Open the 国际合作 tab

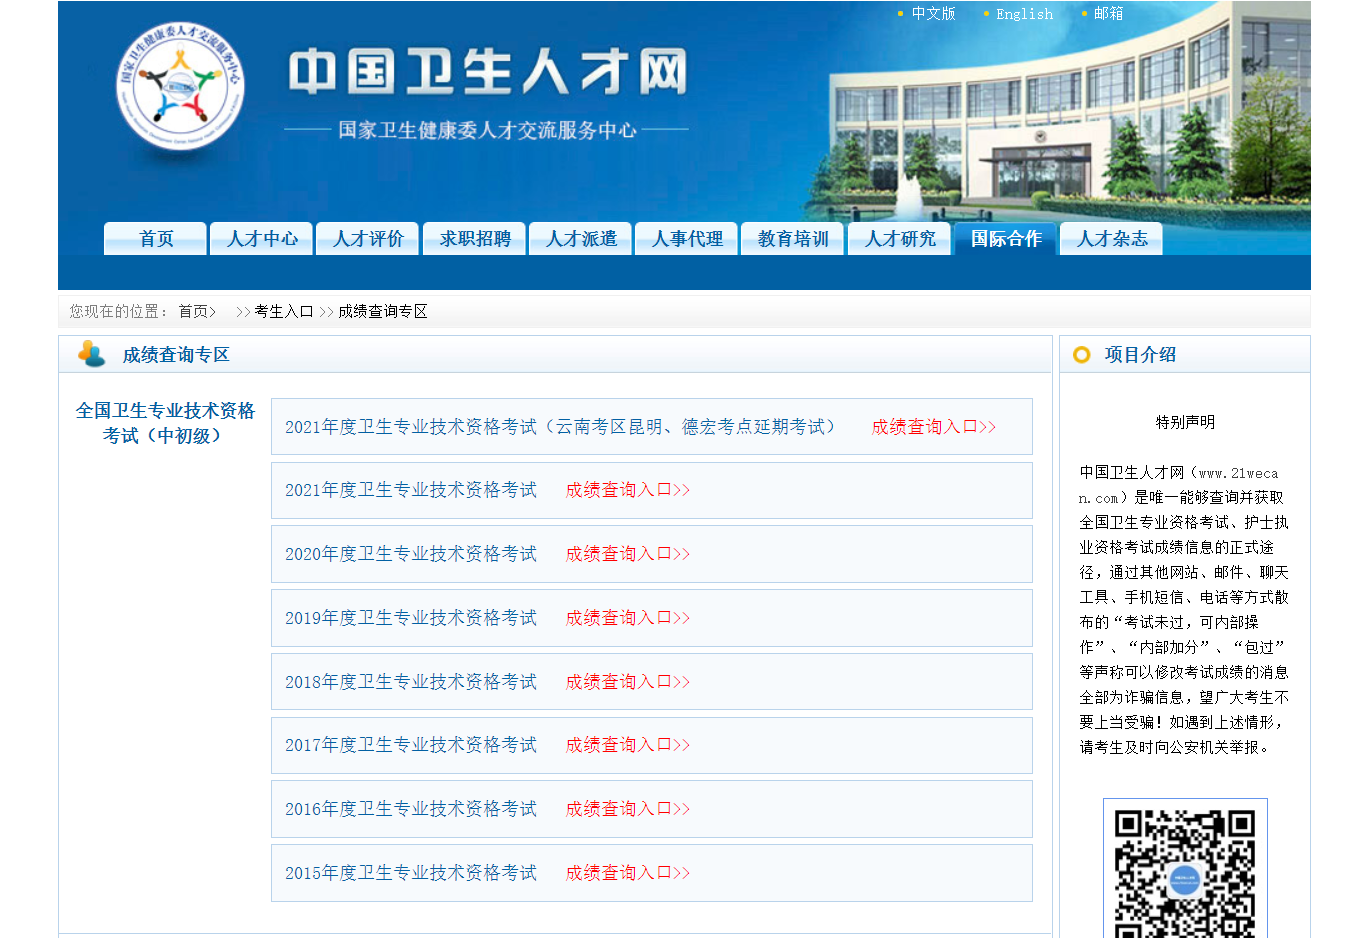pos(1005,238)
